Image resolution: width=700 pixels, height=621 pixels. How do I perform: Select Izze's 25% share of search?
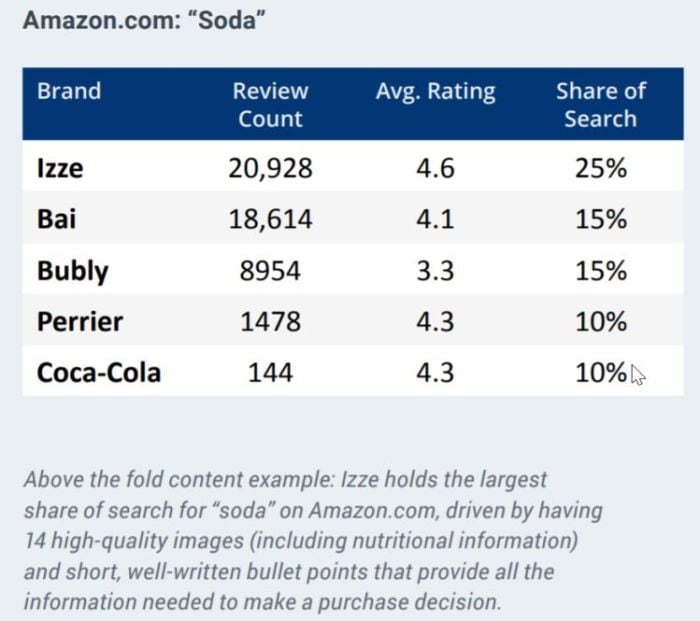click(x=600, y=169)
